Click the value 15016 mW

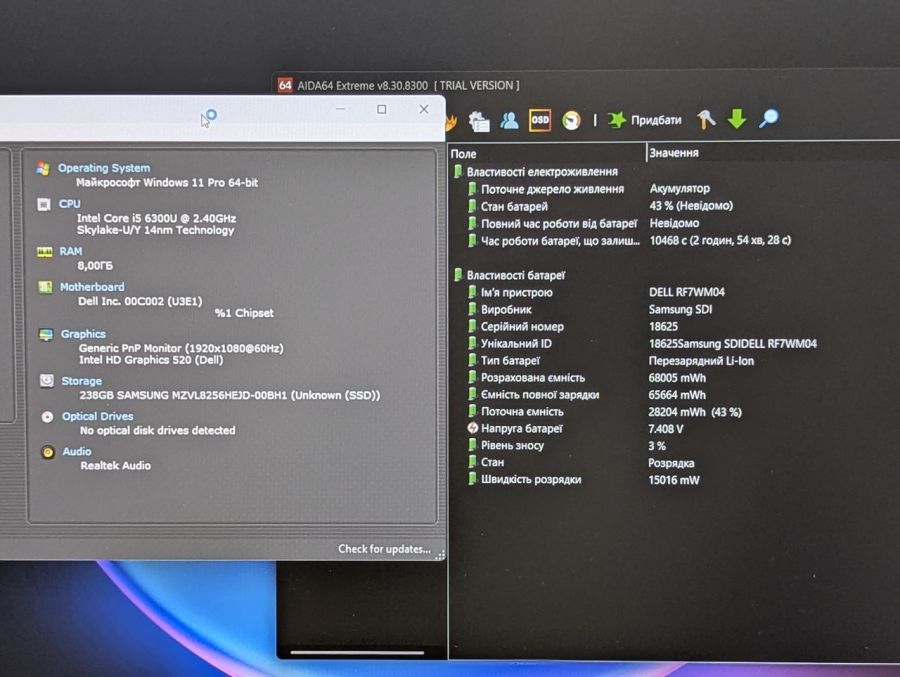coord(674,480)
